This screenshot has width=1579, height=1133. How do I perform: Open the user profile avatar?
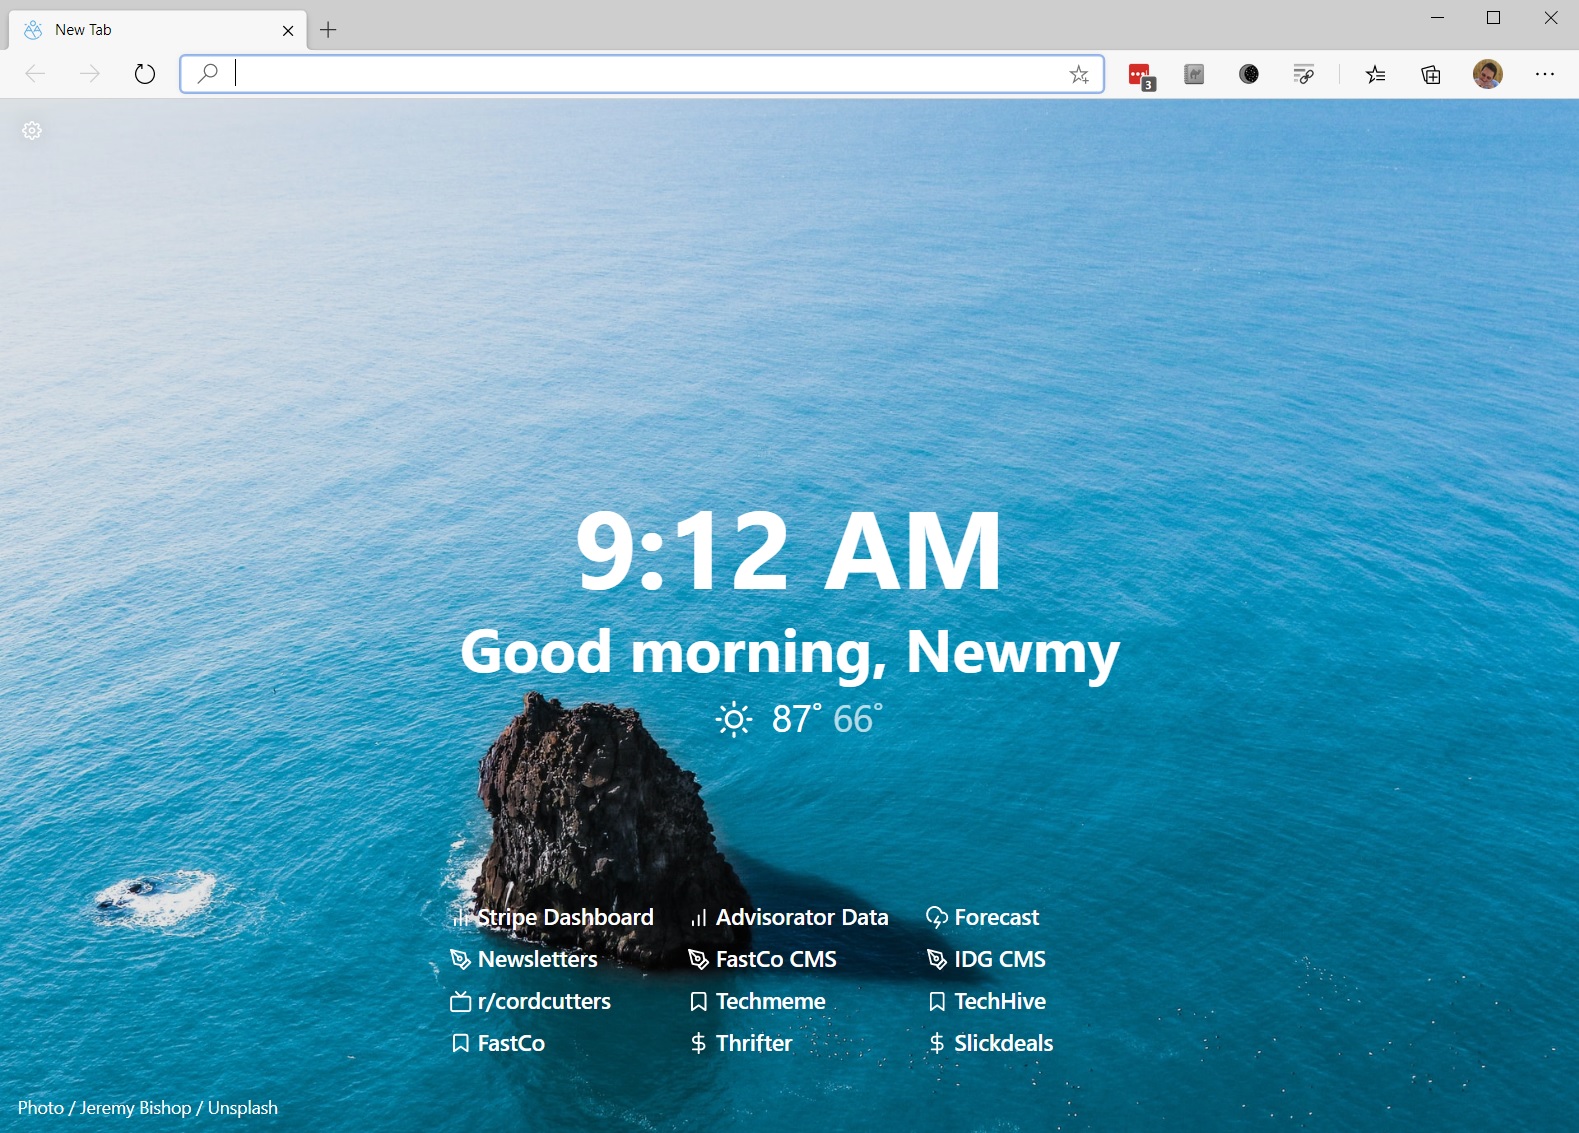tap(1488, 74)
